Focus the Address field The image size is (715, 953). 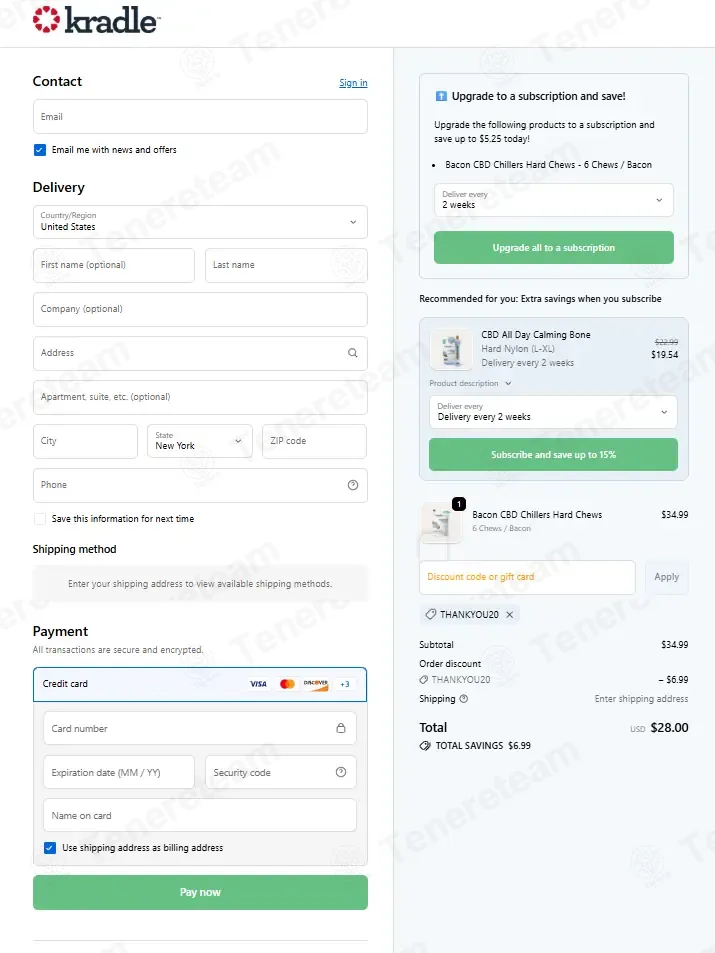[200, 353]
